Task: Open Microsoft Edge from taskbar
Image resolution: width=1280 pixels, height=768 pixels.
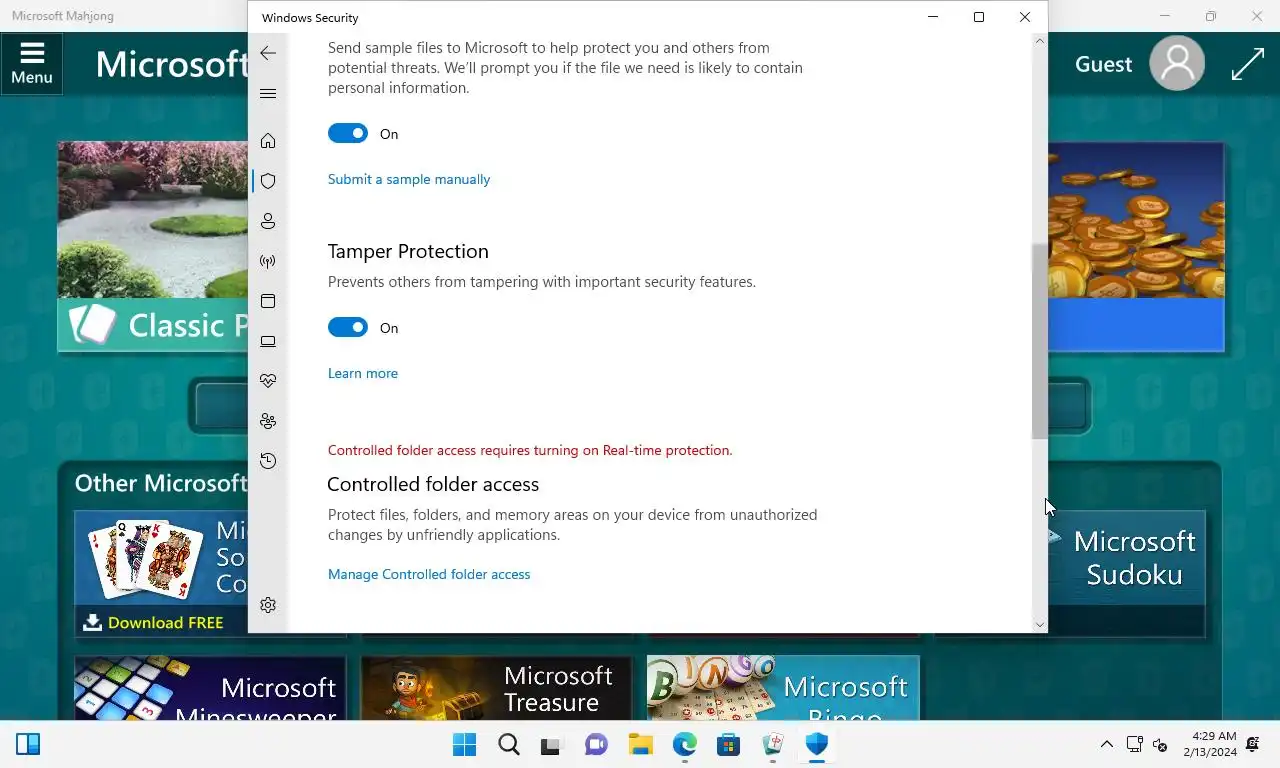Action: point(685,745)
